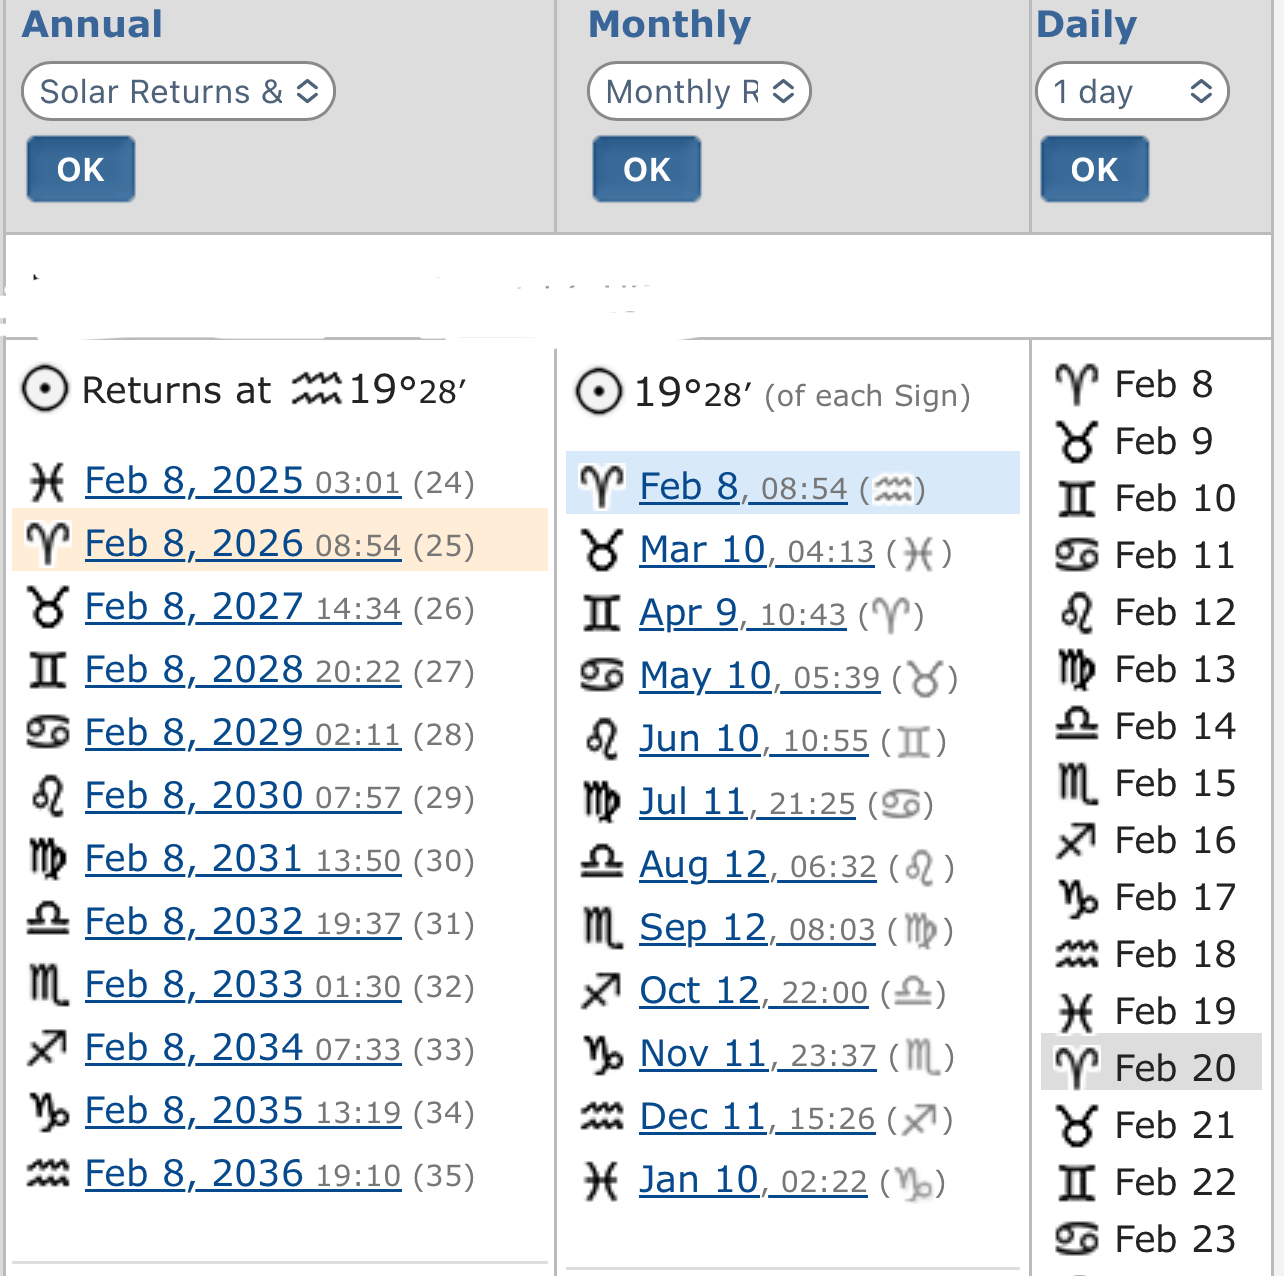The image size is (1284, 1276).
Task: Select the Mar 10, 04:13 monthly return
Action: (756, 551)
